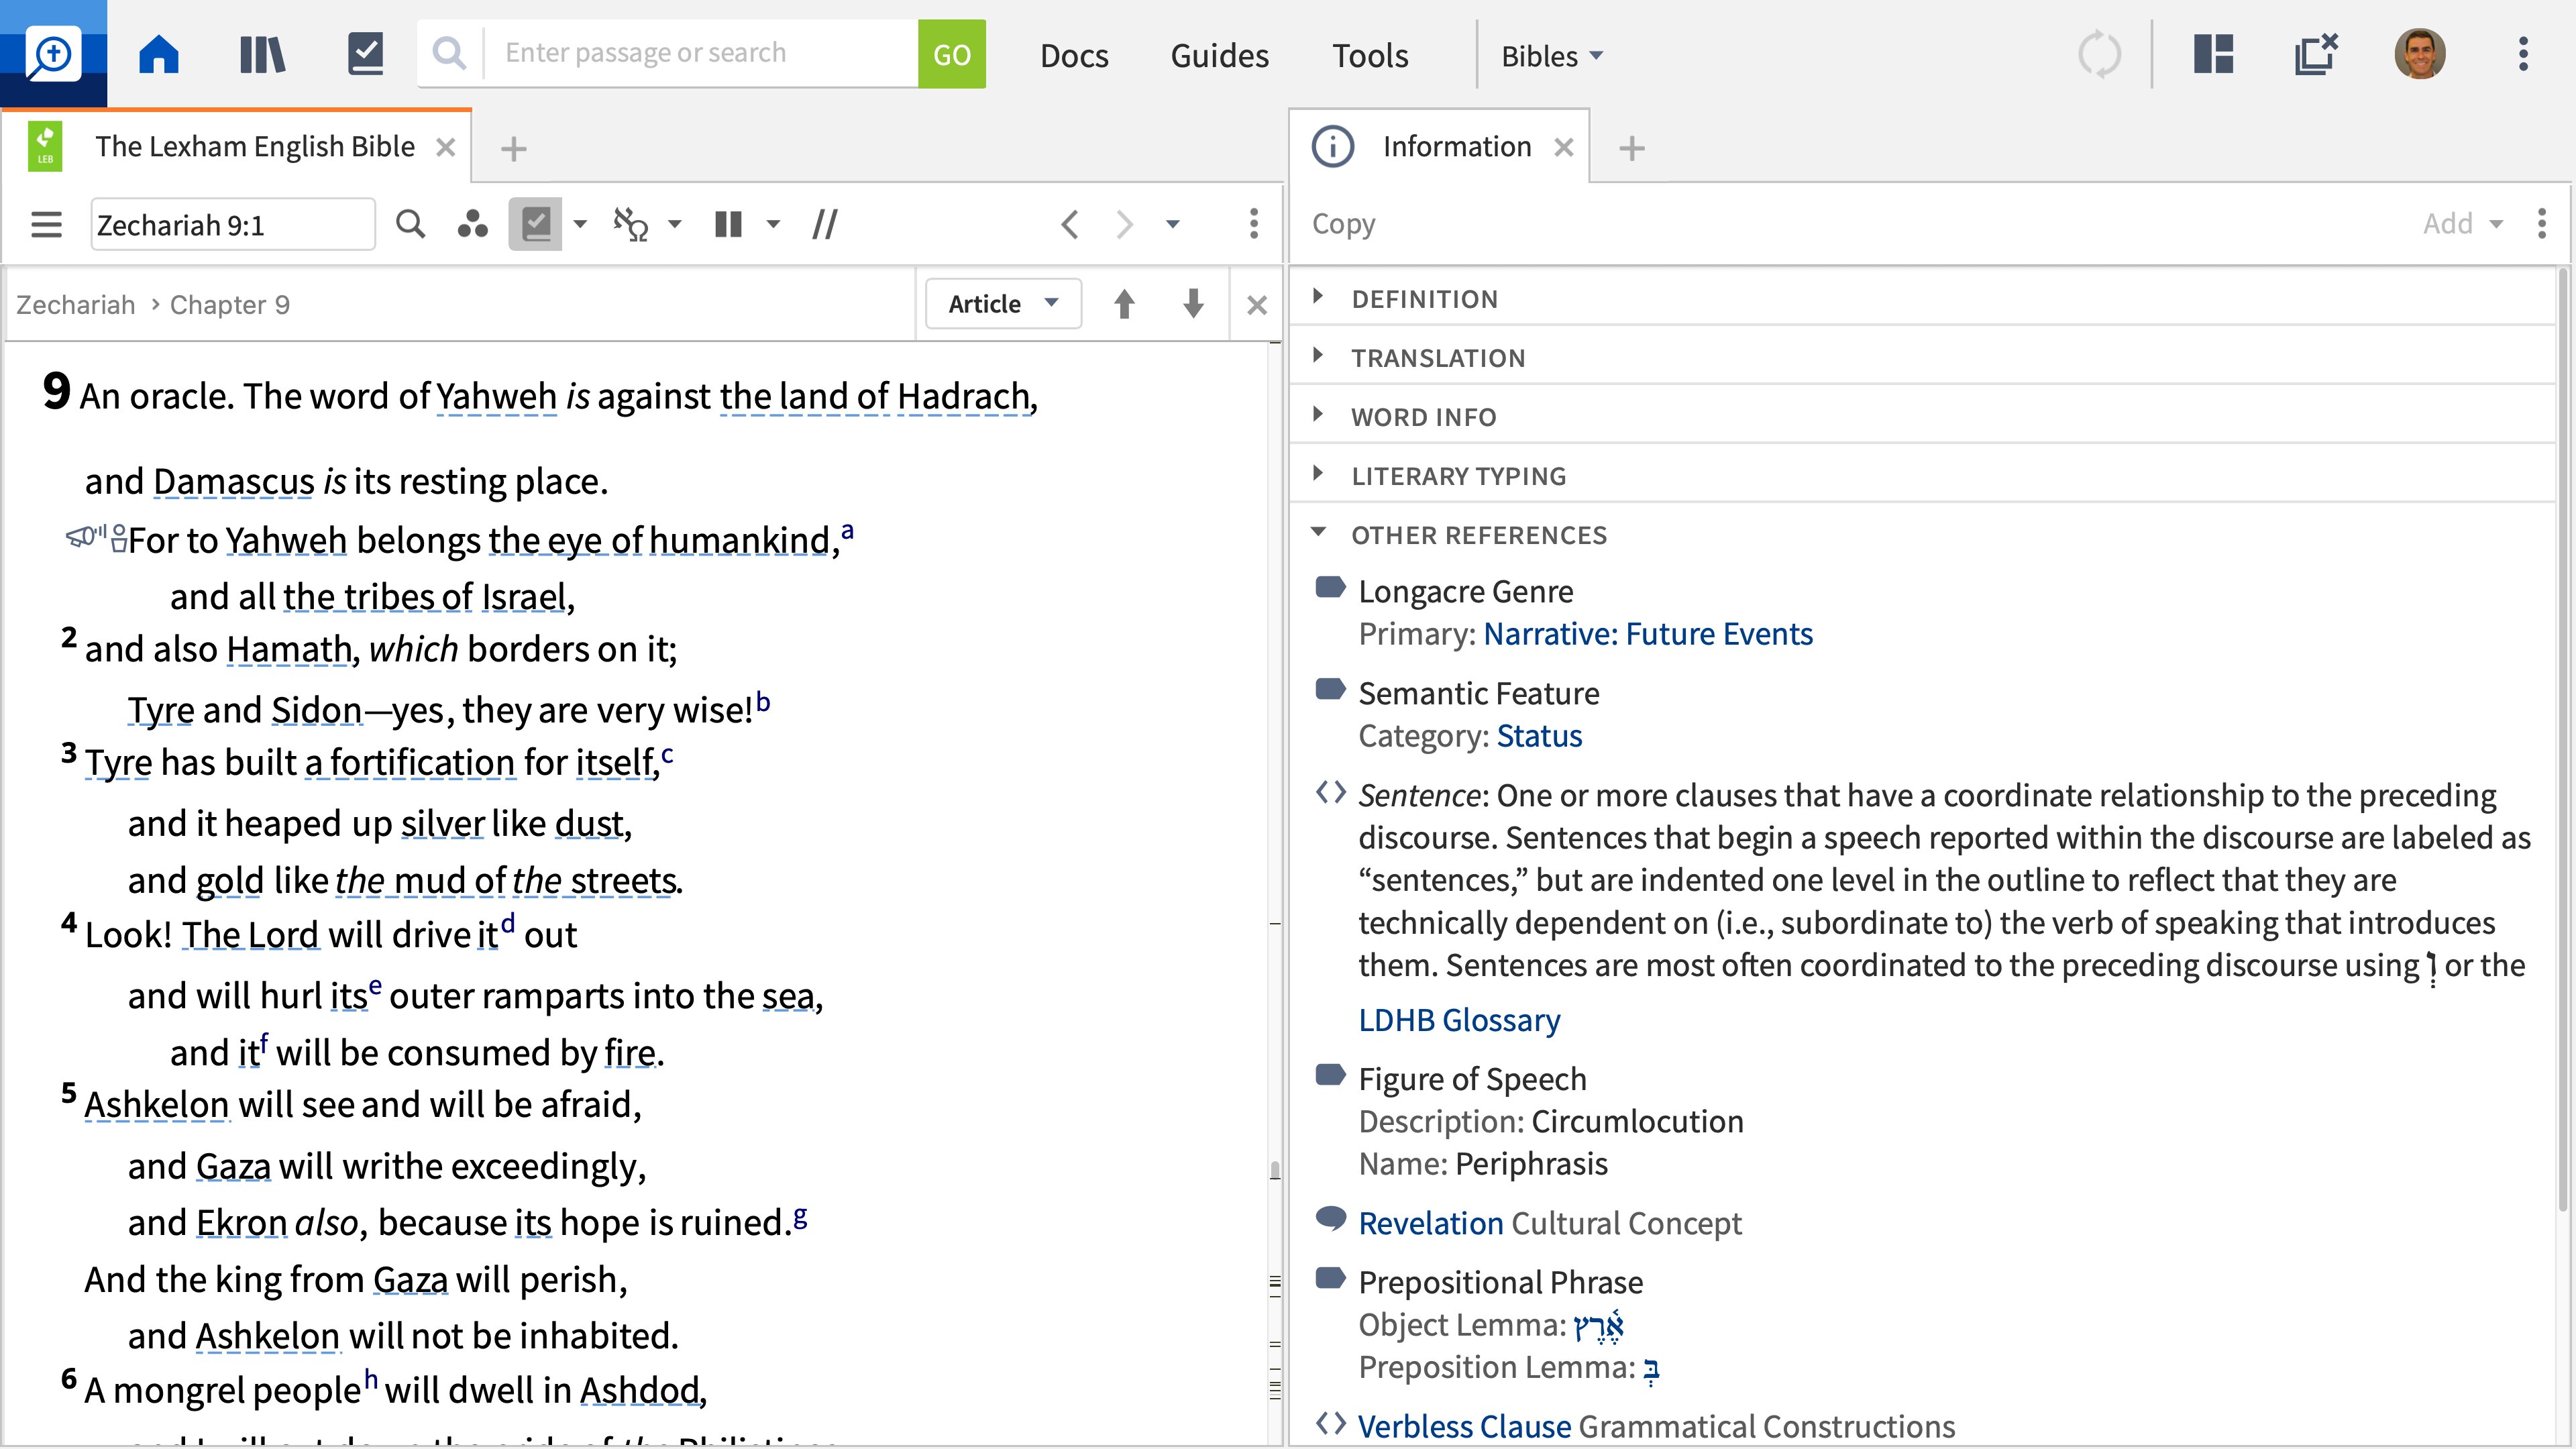Click the Hebrew Object Lemma word
The width and height of the screenshot is (2576, 1449).
tap(1600, 1326)
